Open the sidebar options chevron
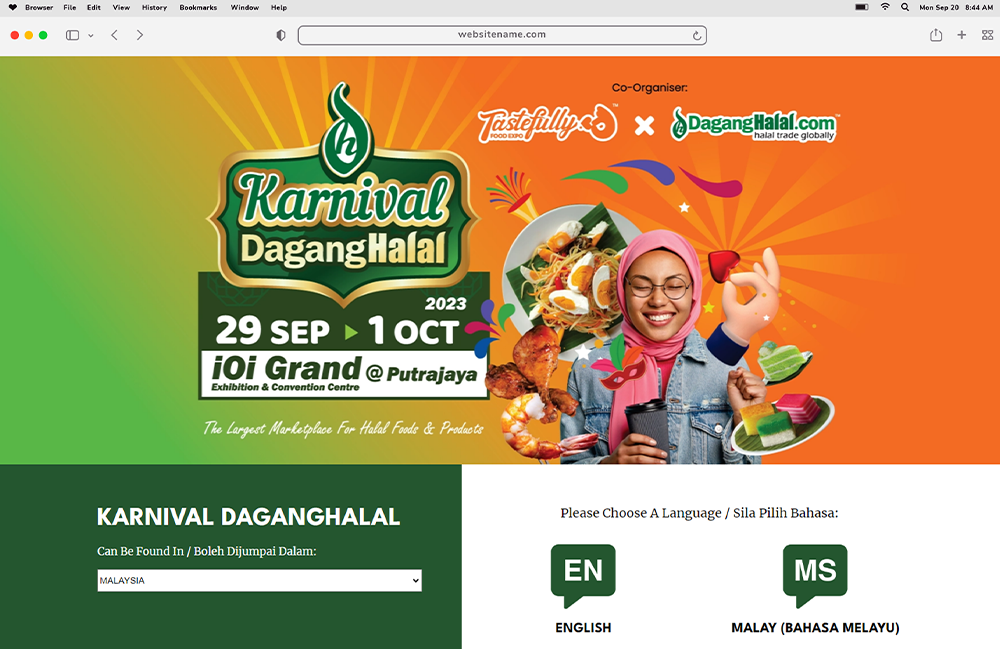The image size is (1000, 649). point(91,36)
